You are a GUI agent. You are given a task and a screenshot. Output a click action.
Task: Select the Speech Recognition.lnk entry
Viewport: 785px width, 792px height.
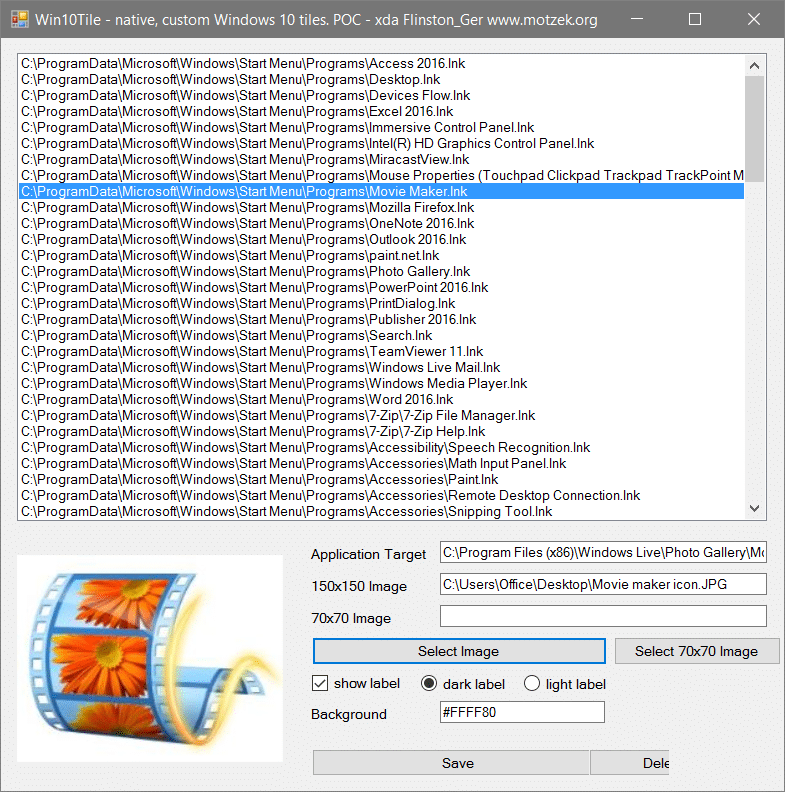click(381, 447)
